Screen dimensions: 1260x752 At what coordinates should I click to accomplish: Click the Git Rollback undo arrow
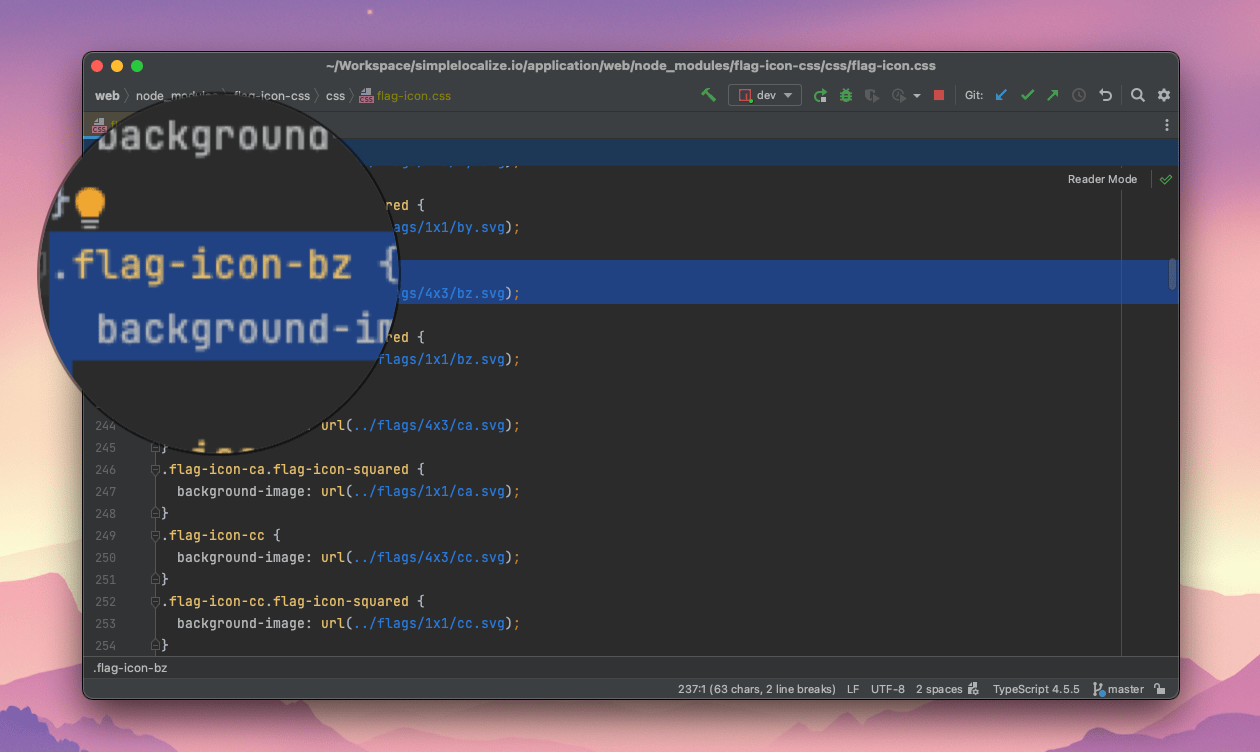1105,95
